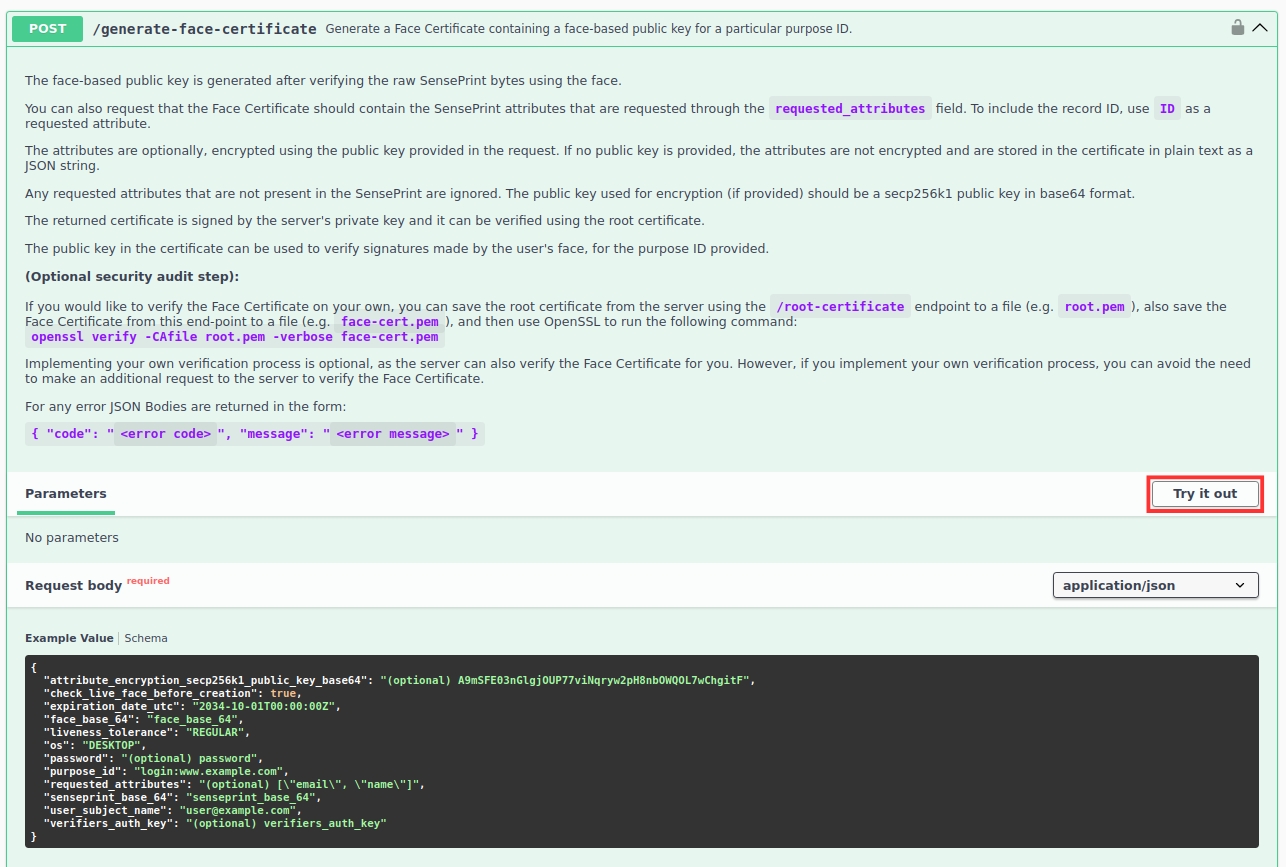Click the root.pem file name code
The width and height of the screenshot is (1286, 867).
pyautogui.click(x=1094, y=307)
